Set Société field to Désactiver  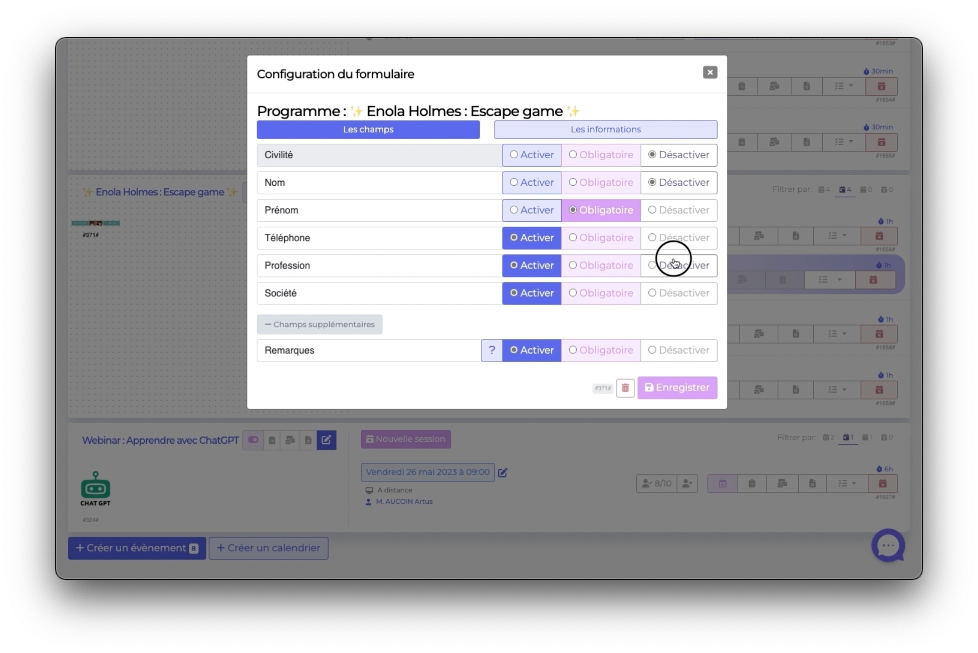(678, 293)
